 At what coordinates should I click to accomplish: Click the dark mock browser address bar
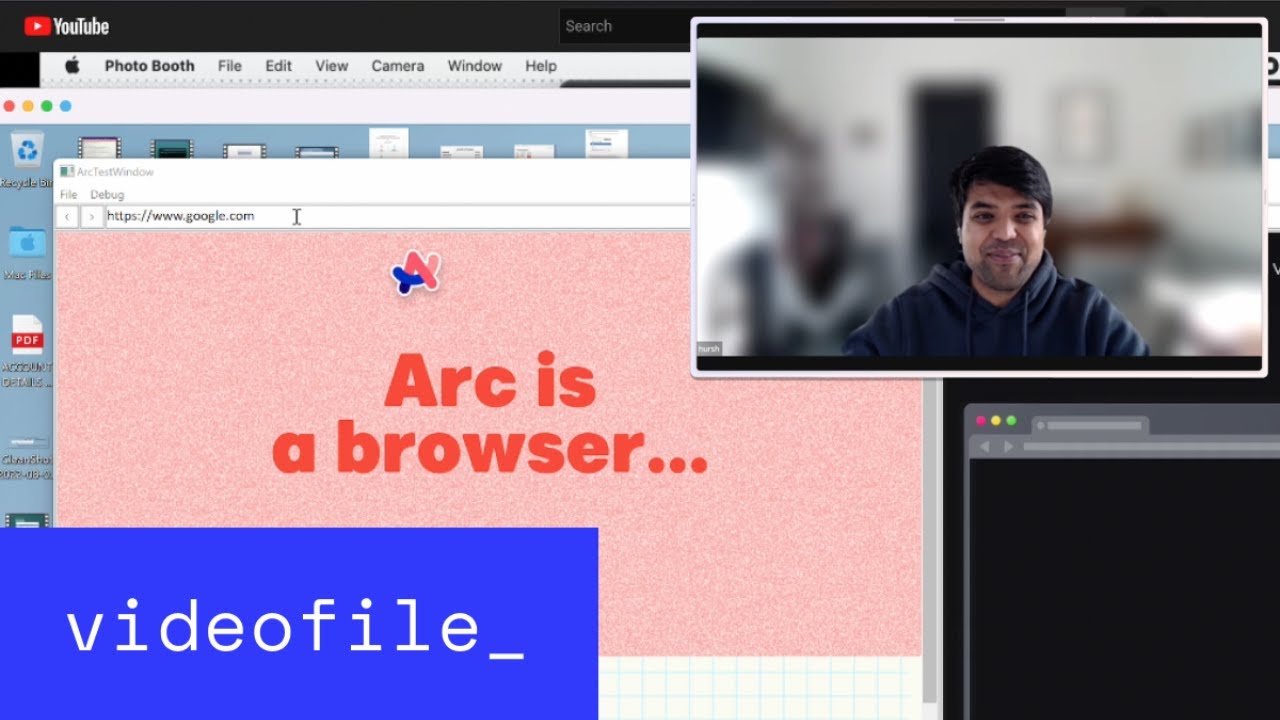click(x=1150, y=446)
